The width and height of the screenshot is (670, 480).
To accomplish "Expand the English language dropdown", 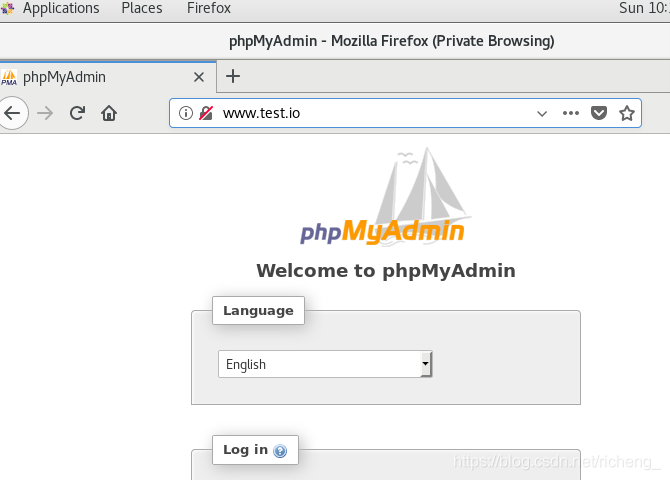I will (325, 364).
